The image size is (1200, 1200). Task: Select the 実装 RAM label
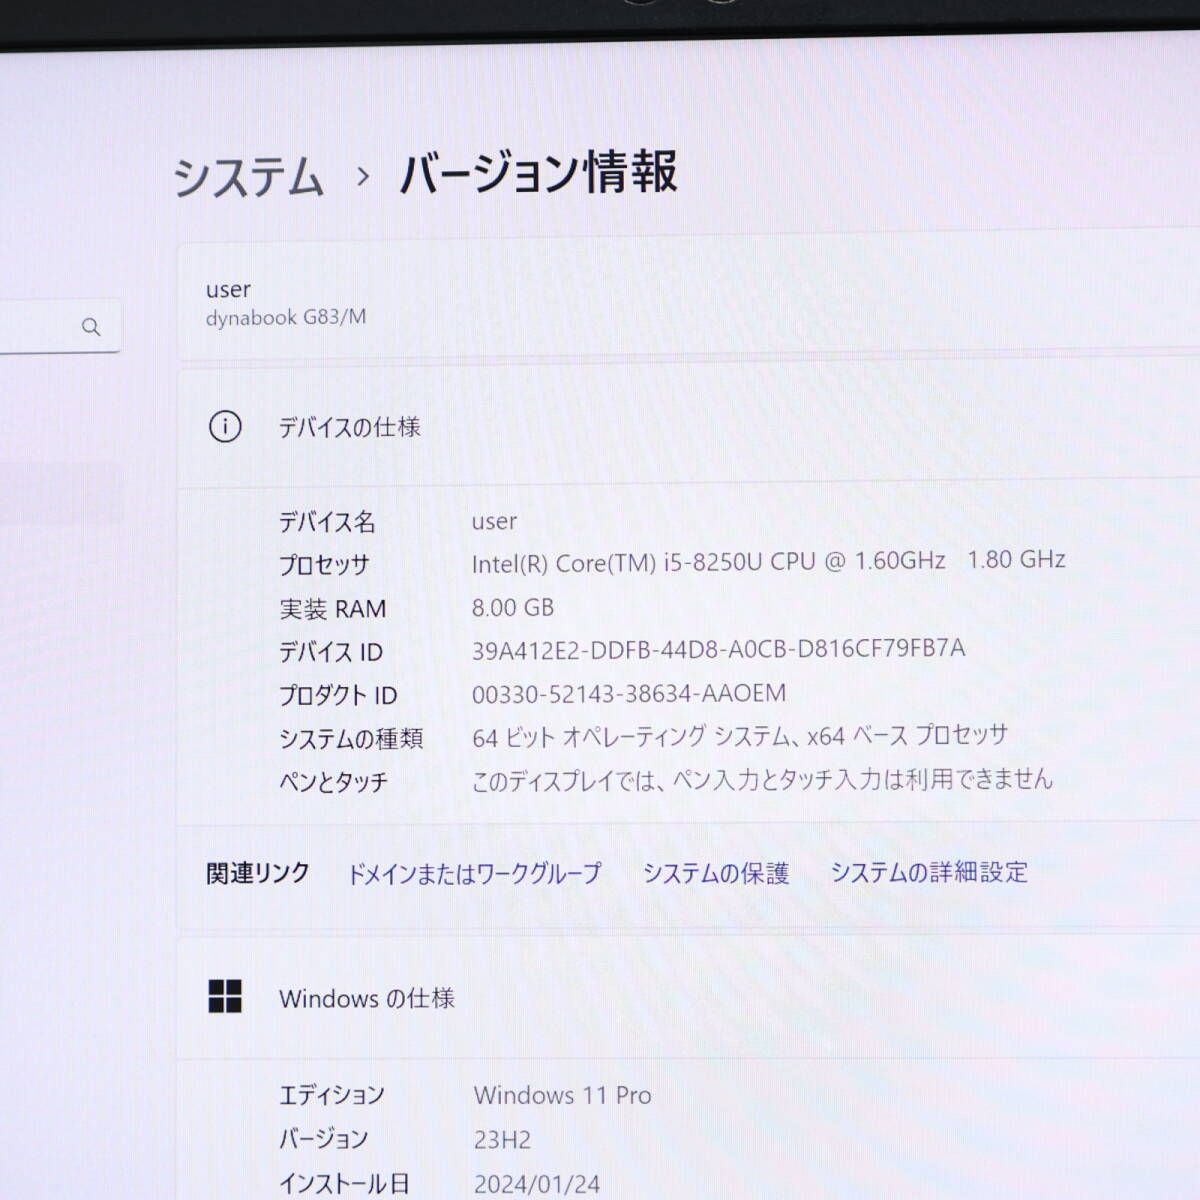point(332,609)
